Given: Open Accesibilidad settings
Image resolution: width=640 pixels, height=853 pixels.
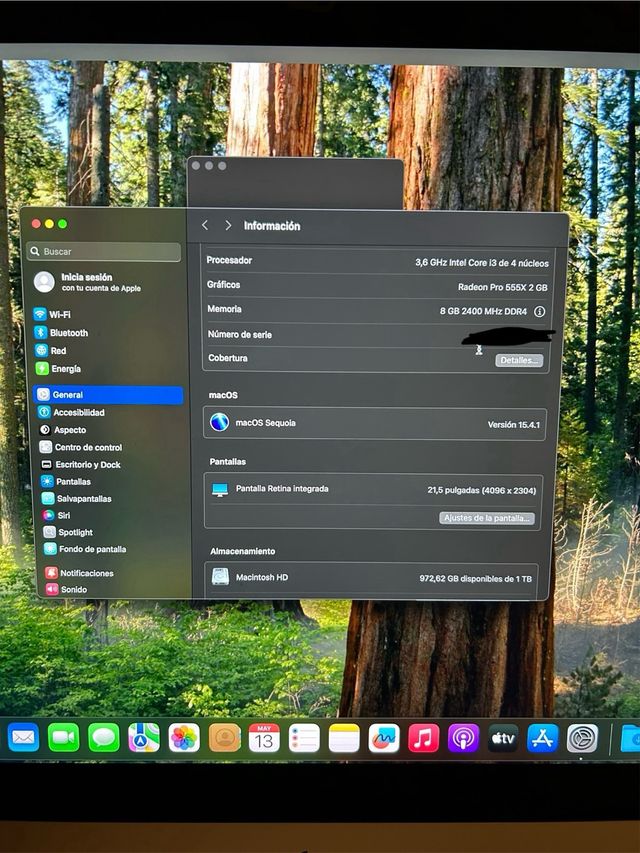Looking at the screenshot, I should (x=108, y=412).
